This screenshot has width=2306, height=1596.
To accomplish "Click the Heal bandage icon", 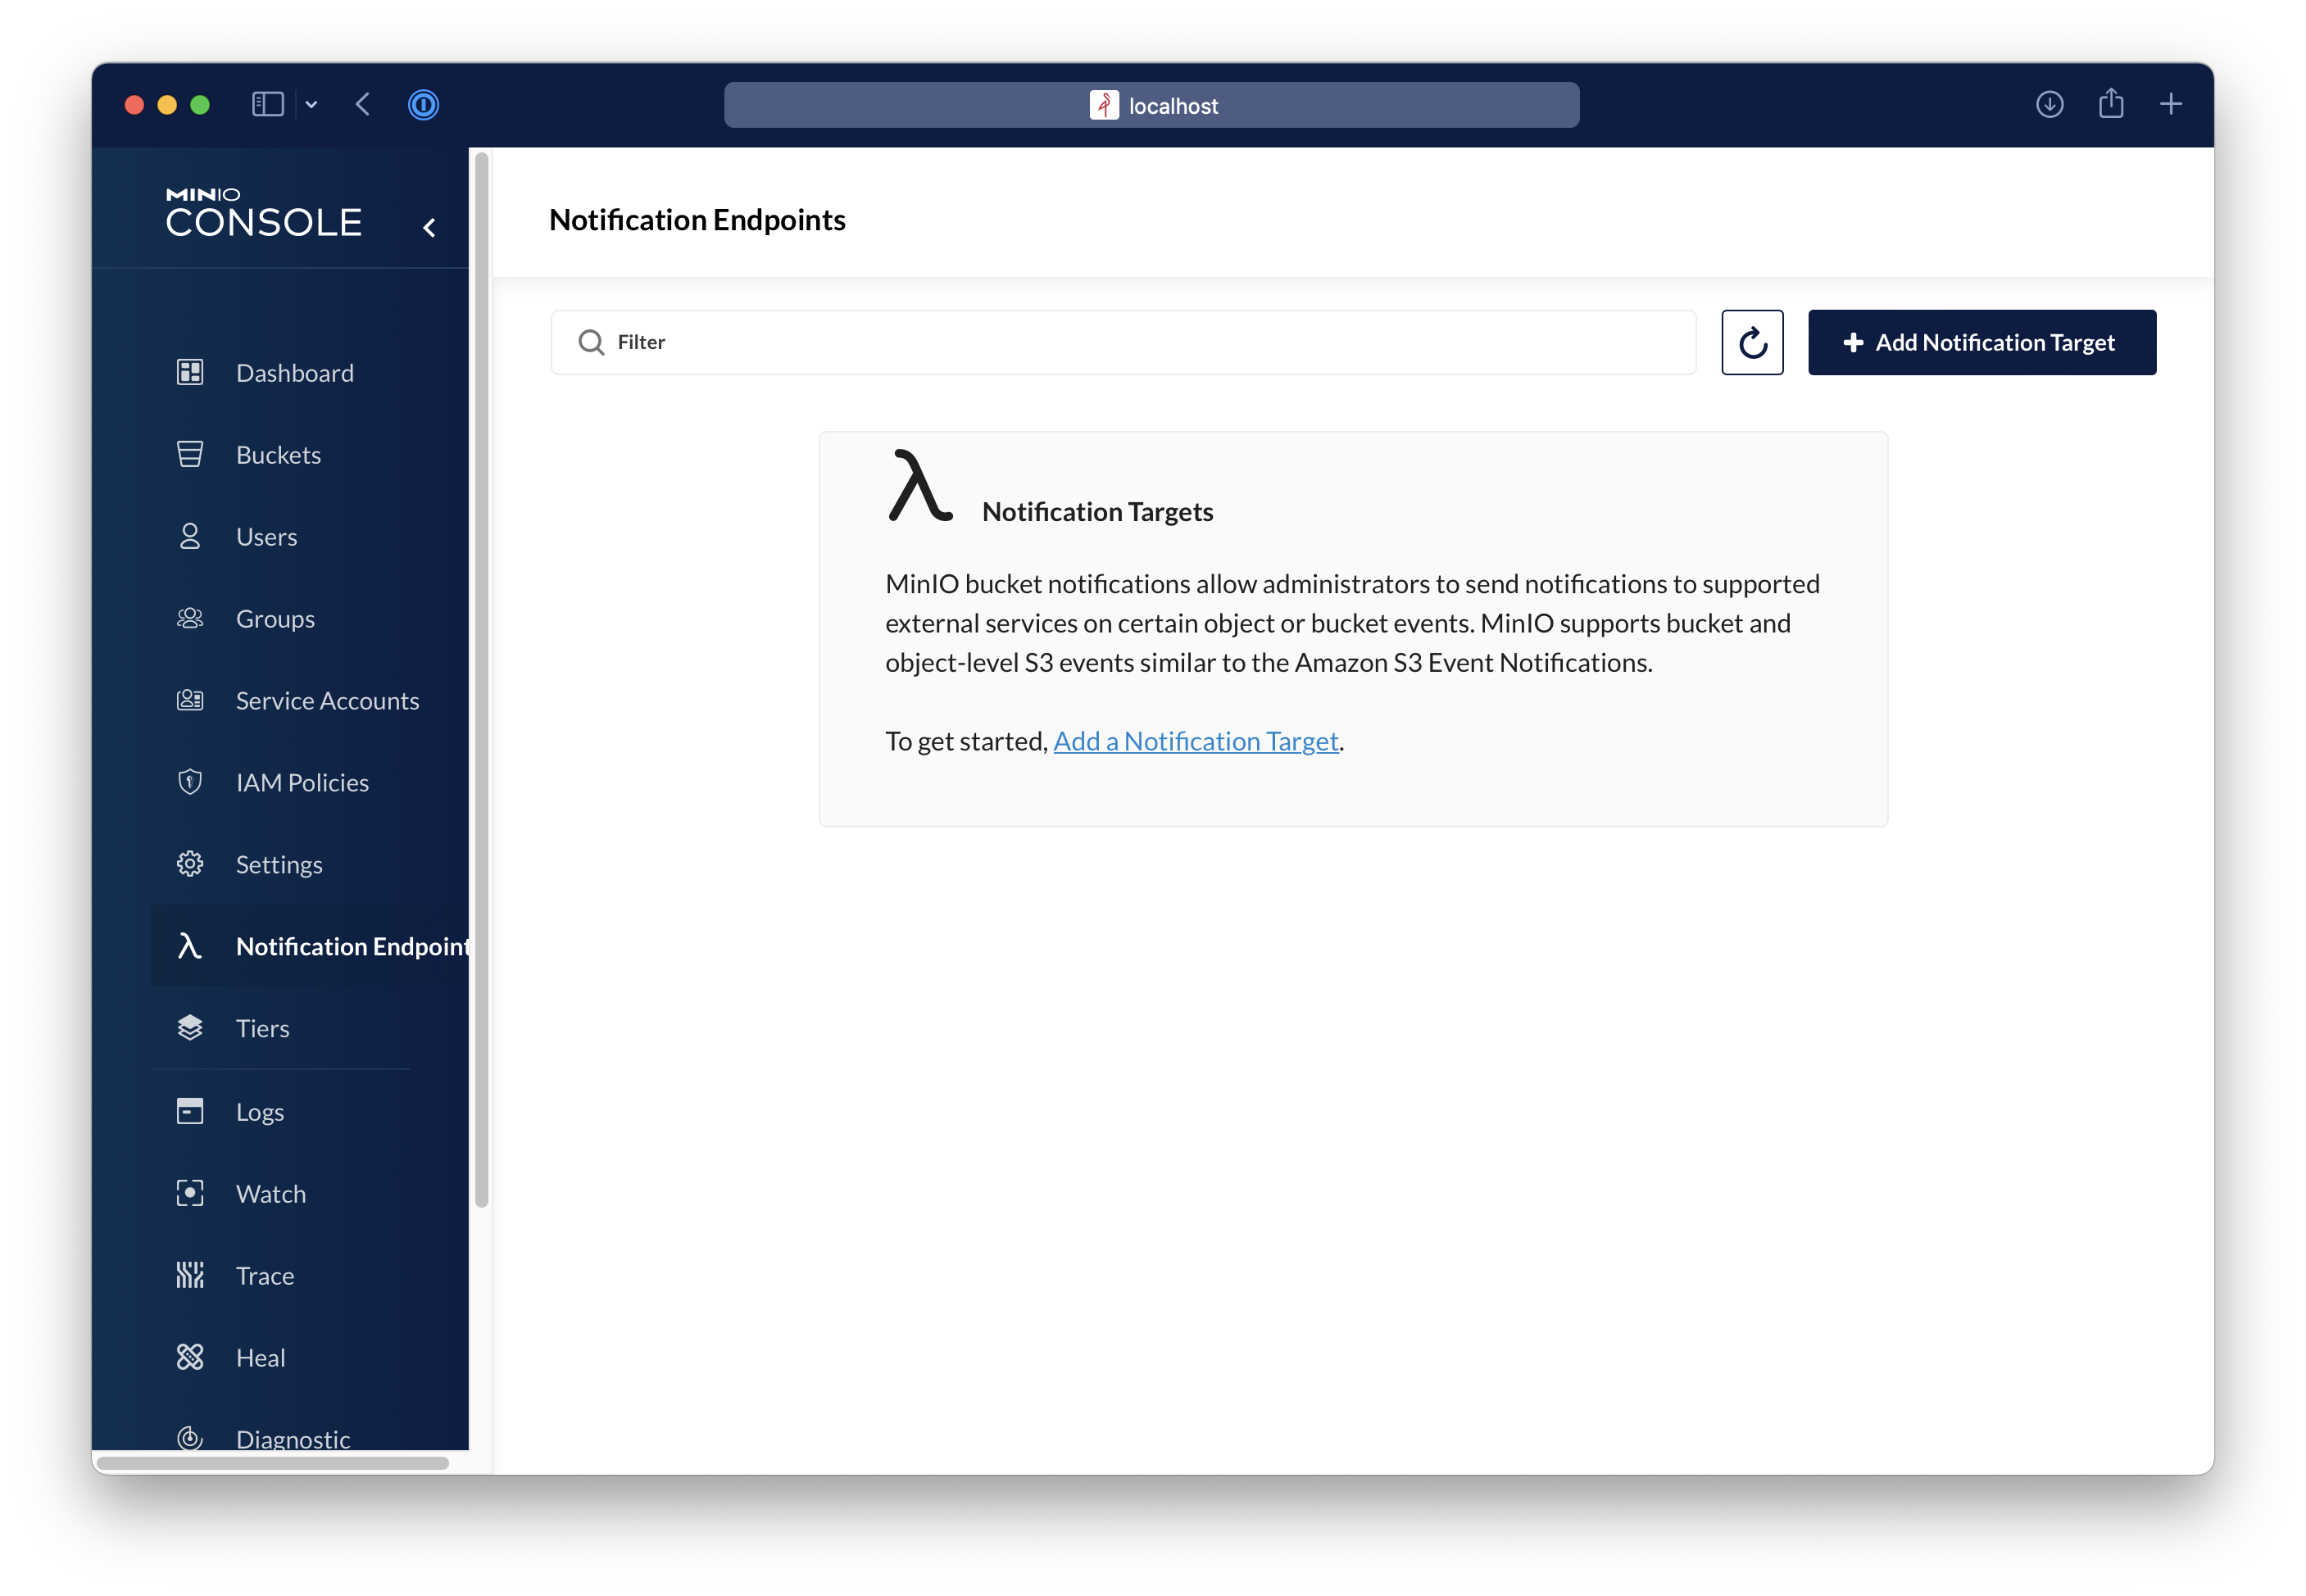I will [x=190, y=1357].
